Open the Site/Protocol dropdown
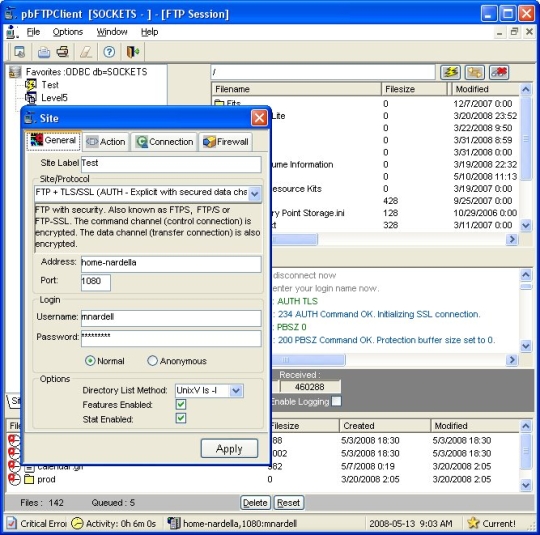 pyautogui.click(x=255, y=194)
